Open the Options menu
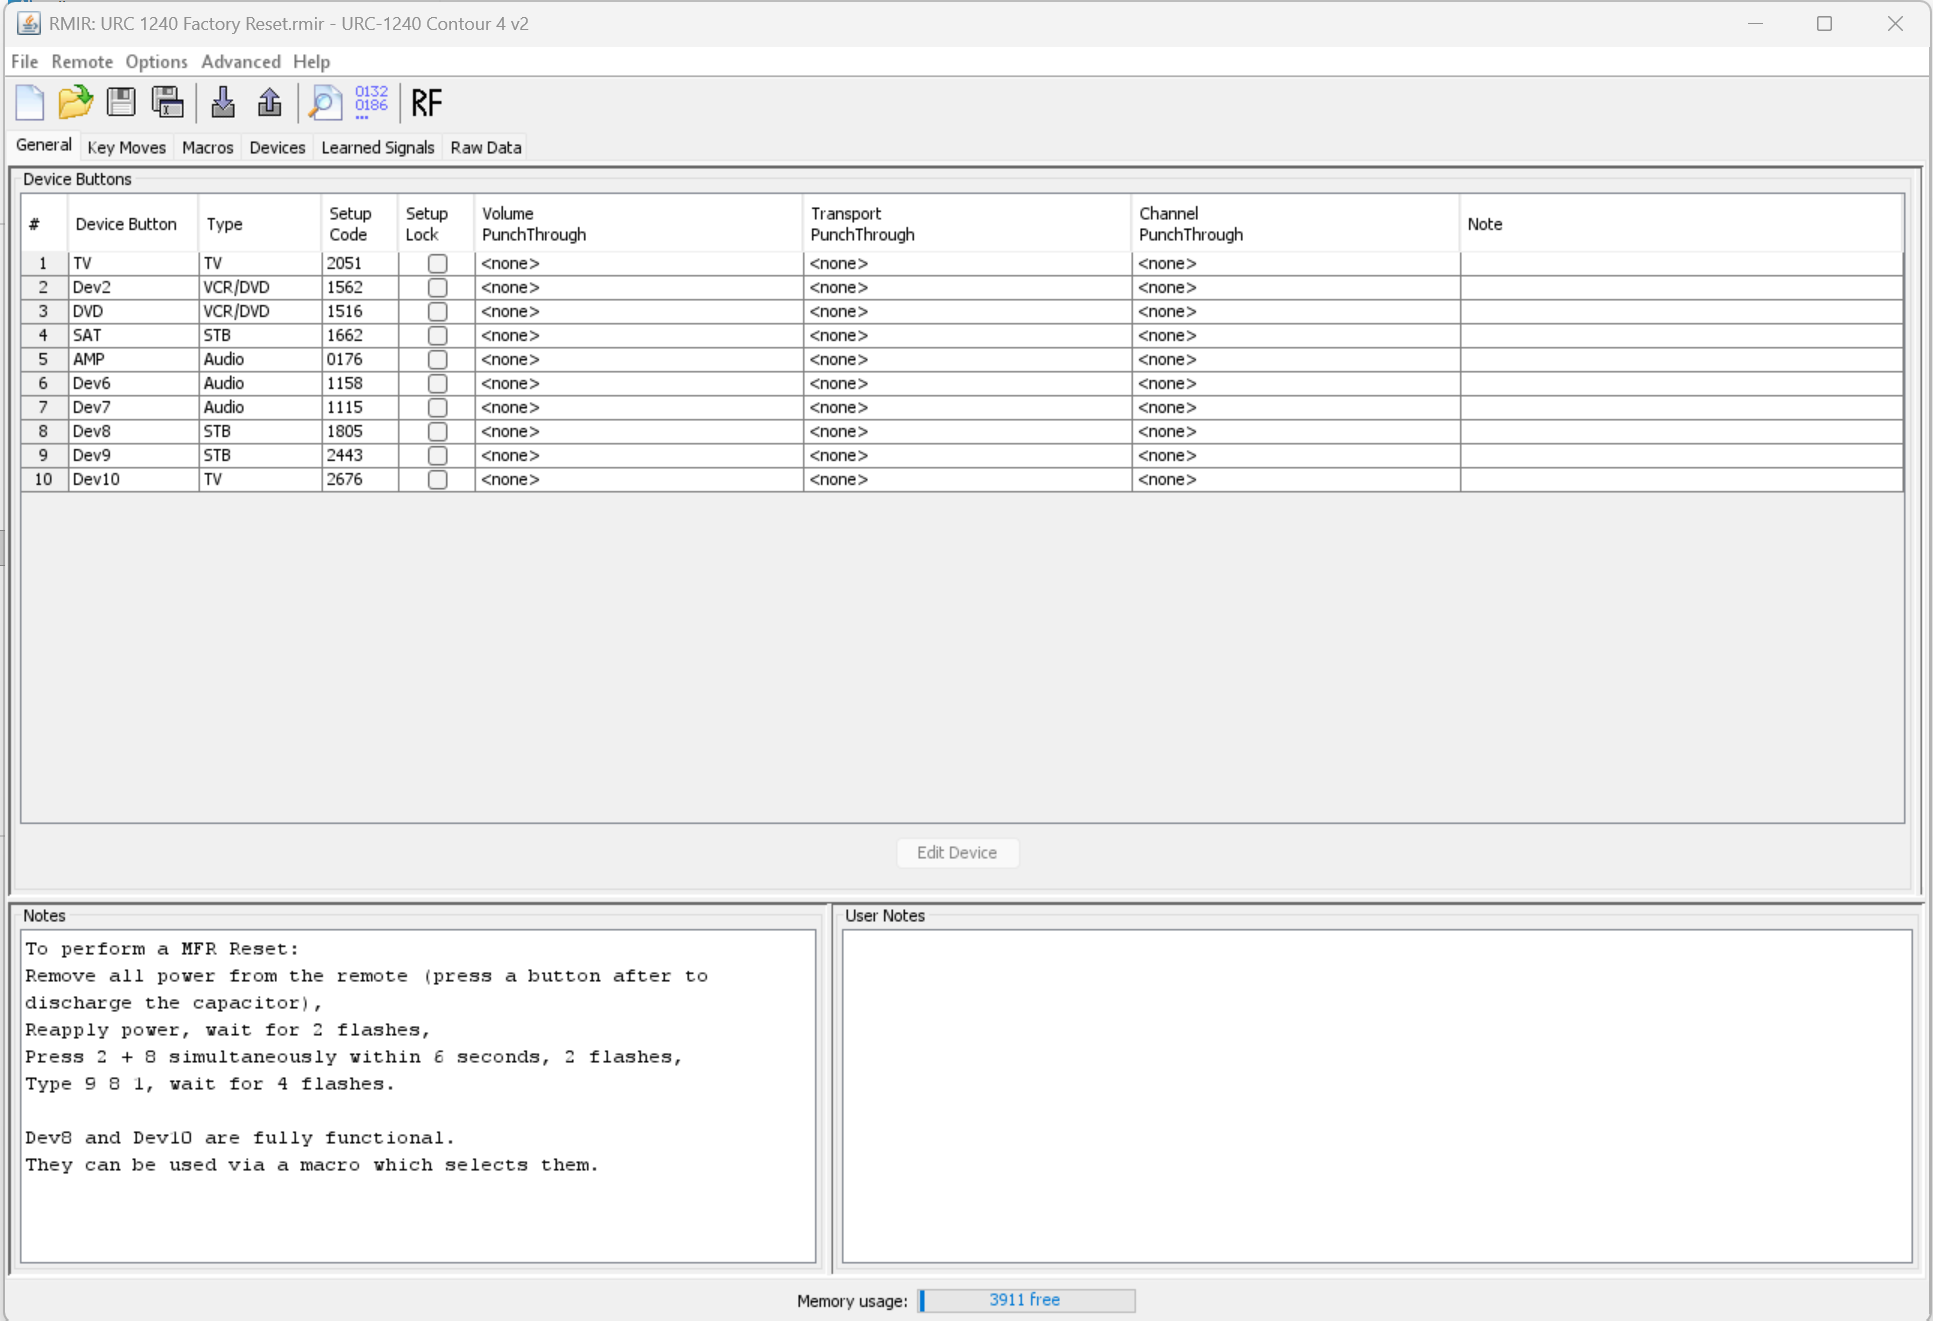This screenshot has height=1321, width=1933. point(156,61)
